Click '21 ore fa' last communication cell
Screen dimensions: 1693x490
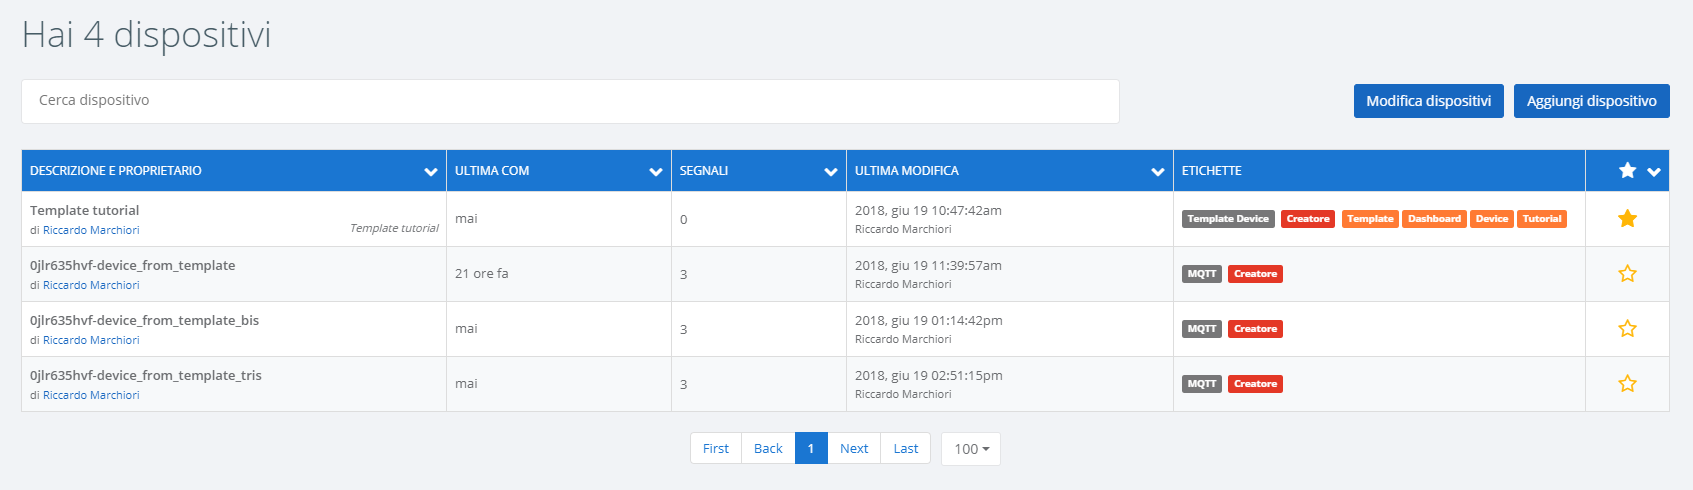[481, 273]
